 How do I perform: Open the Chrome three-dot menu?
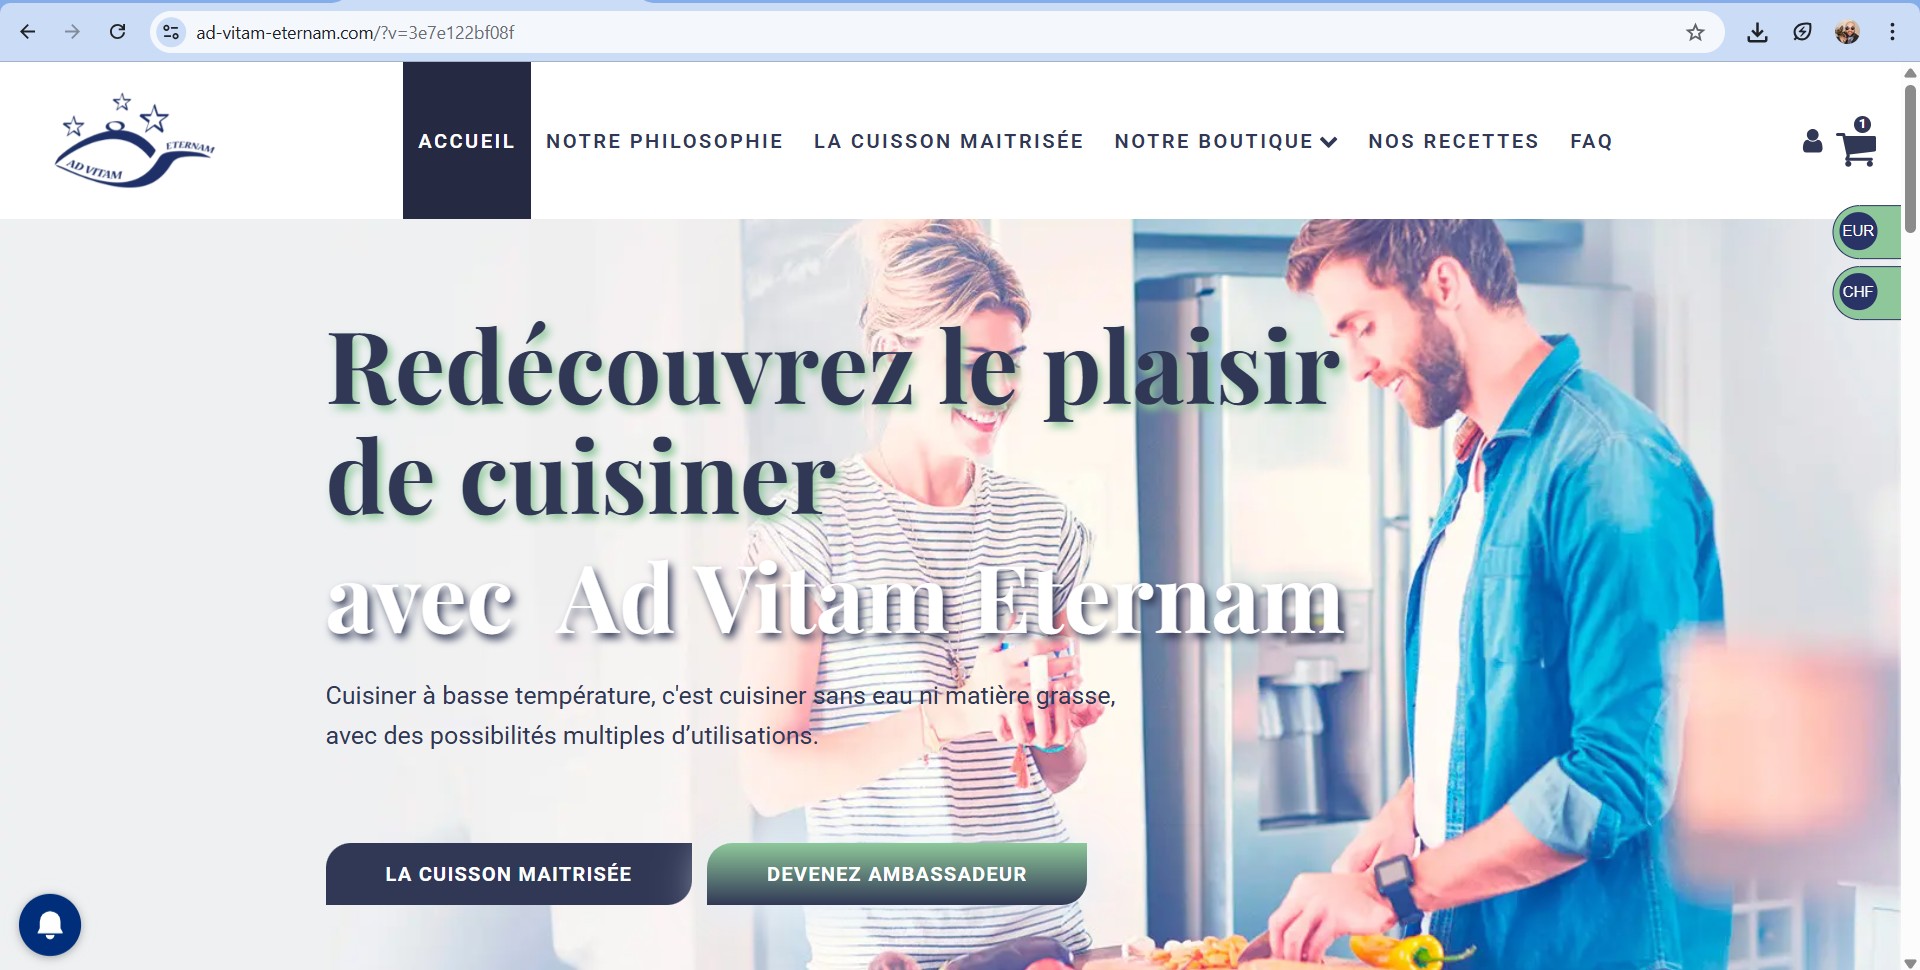pyautogui.click(x=1892, y=32)
